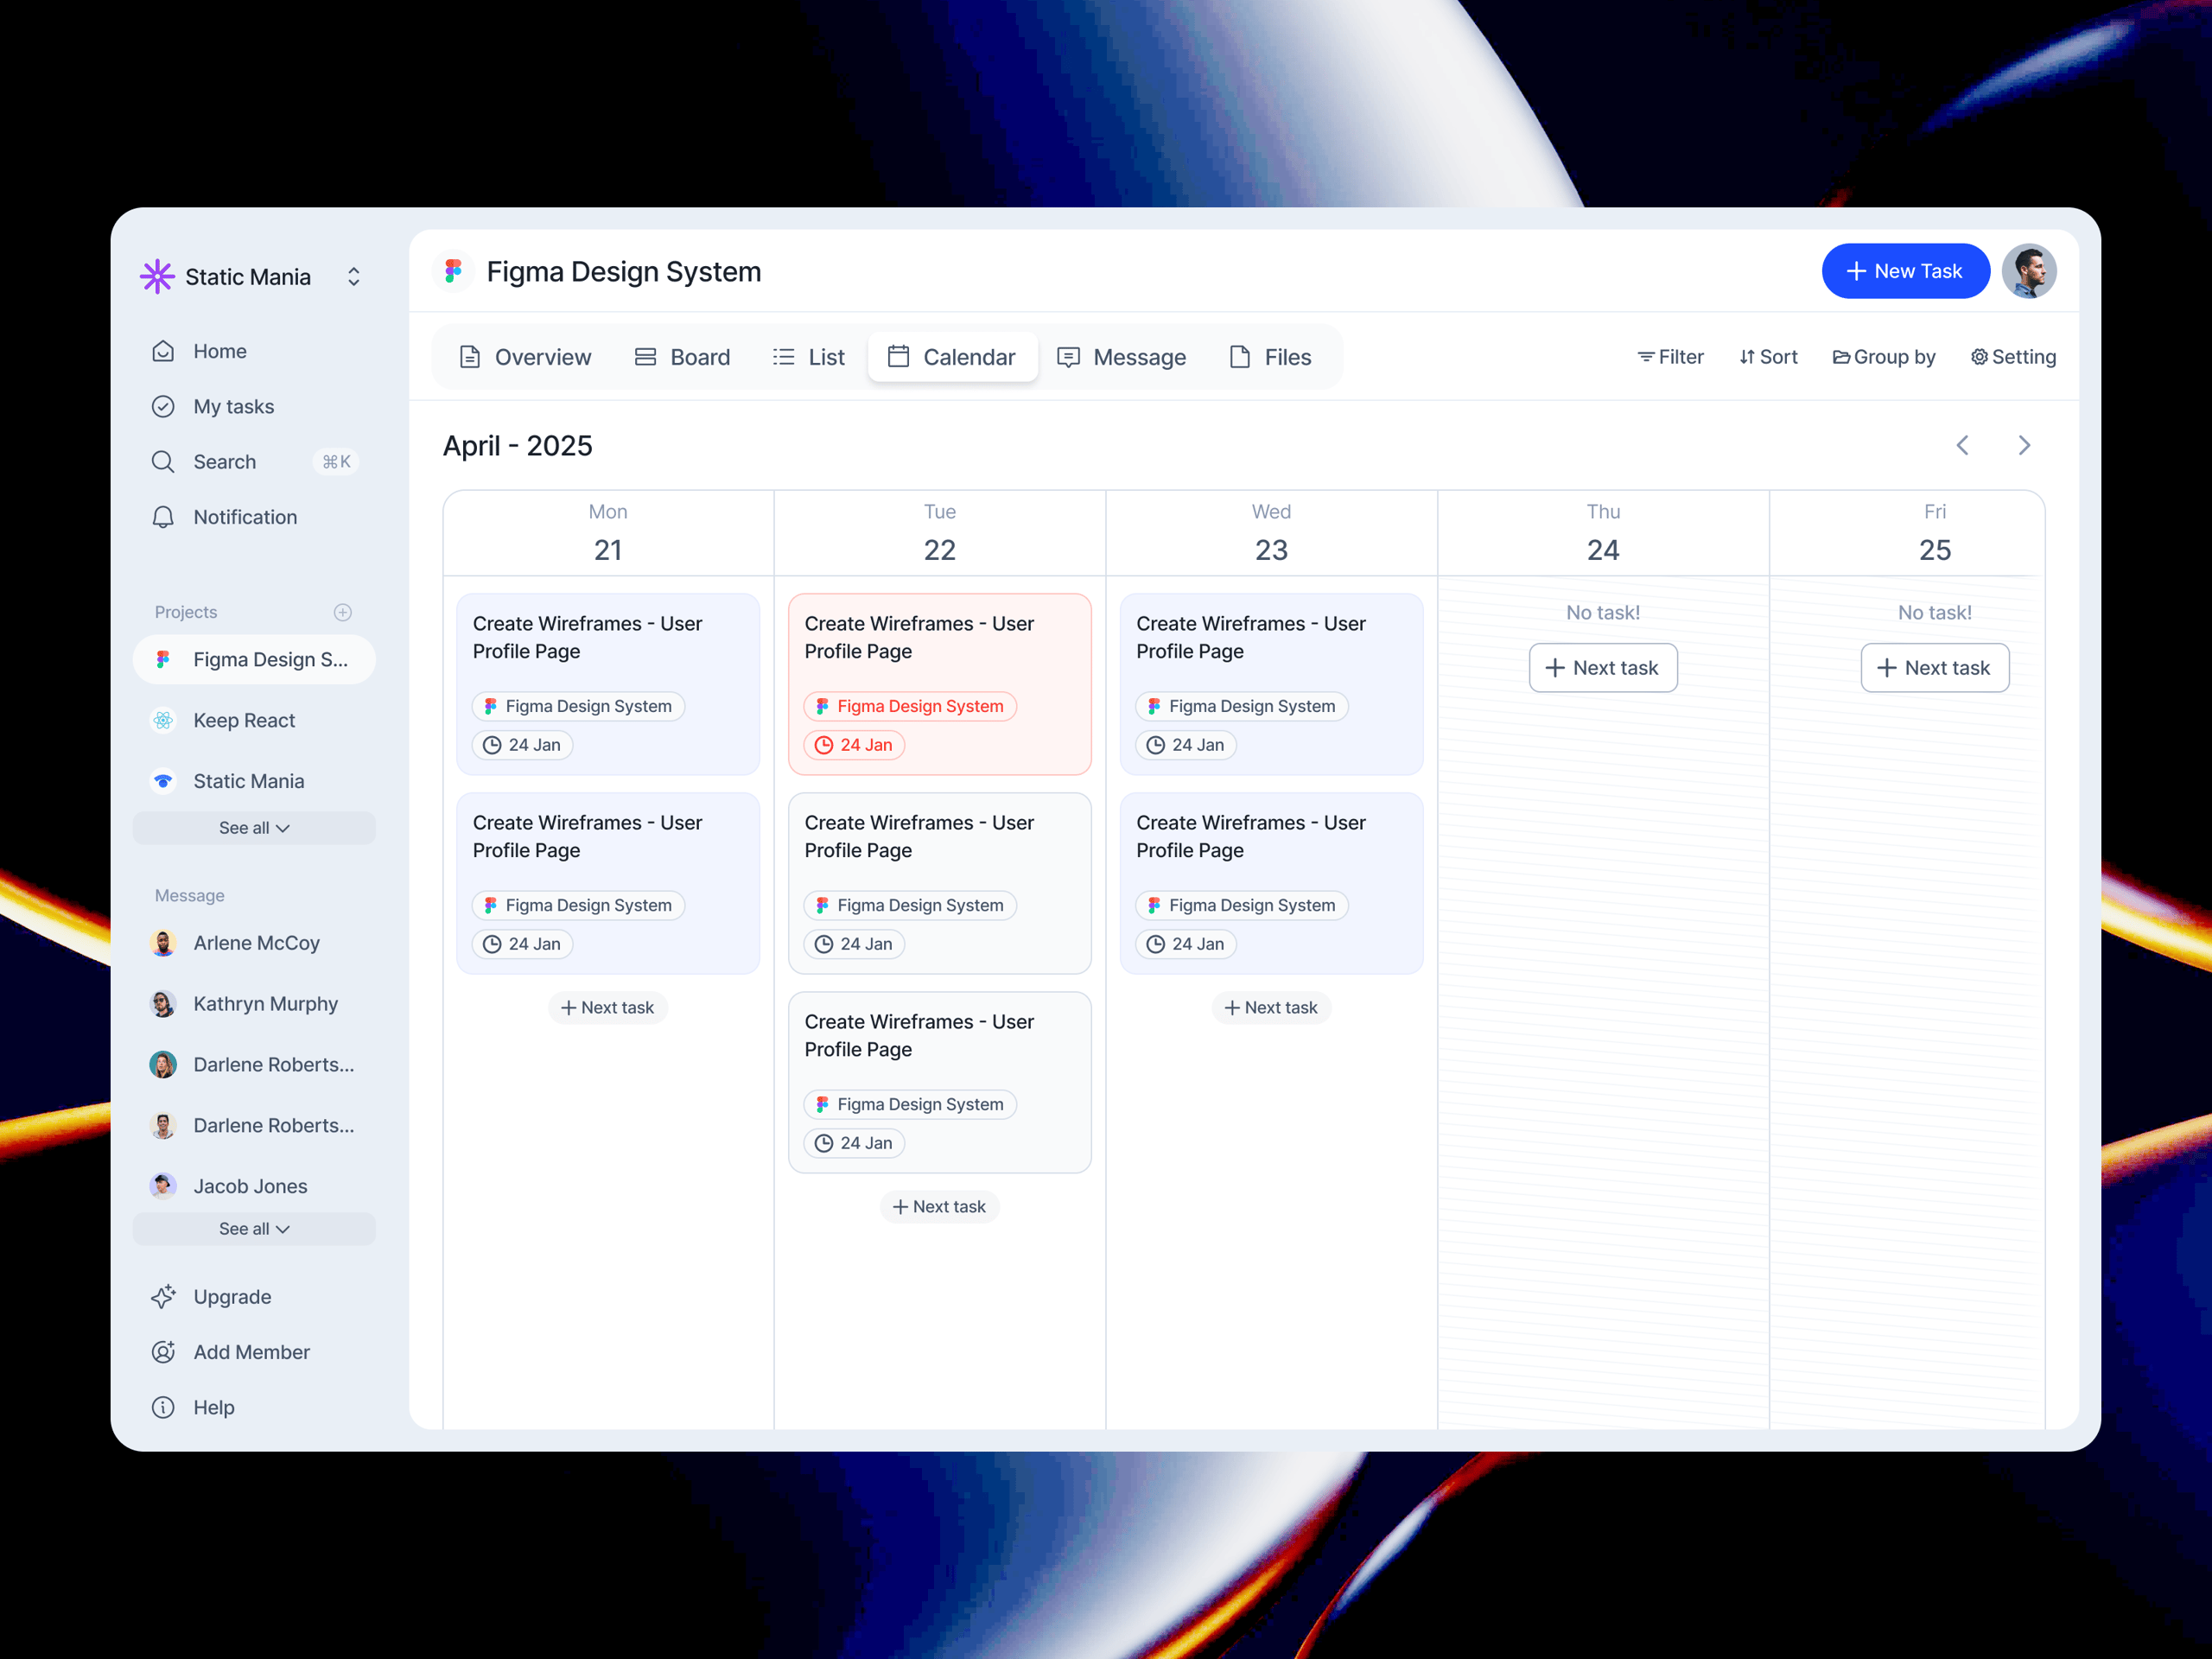Viewport: 2212px width, 1659px height.
Task: Open the workspace switcher chevrons
Action: (x=354, y=277)
